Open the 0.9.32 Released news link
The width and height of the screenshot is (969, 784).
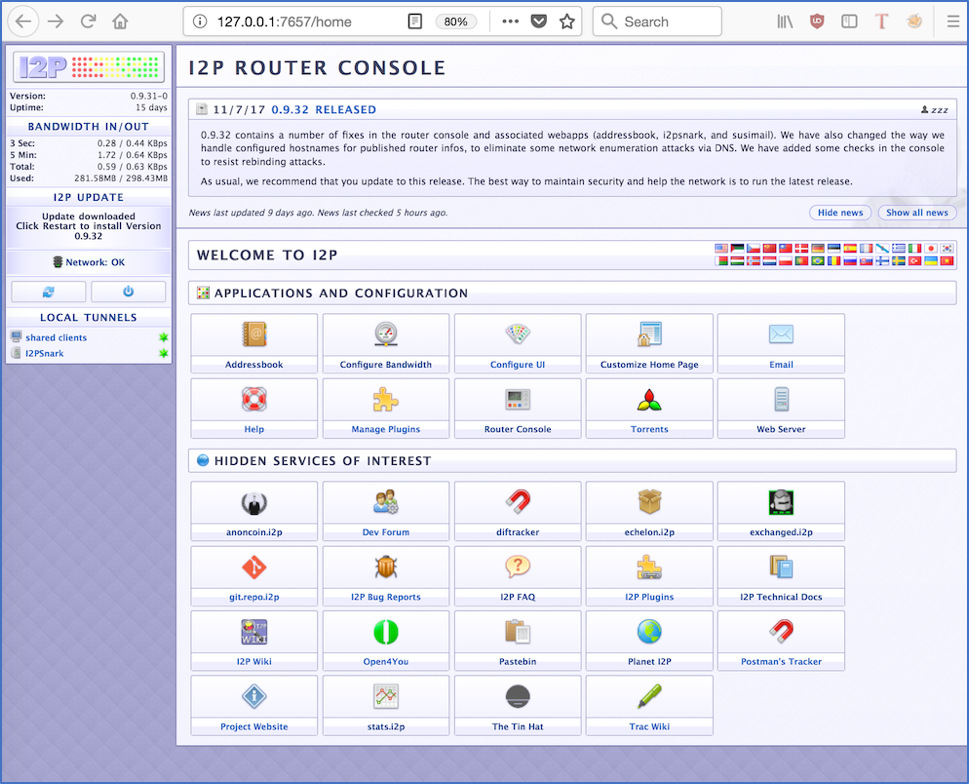pos(323,109)
